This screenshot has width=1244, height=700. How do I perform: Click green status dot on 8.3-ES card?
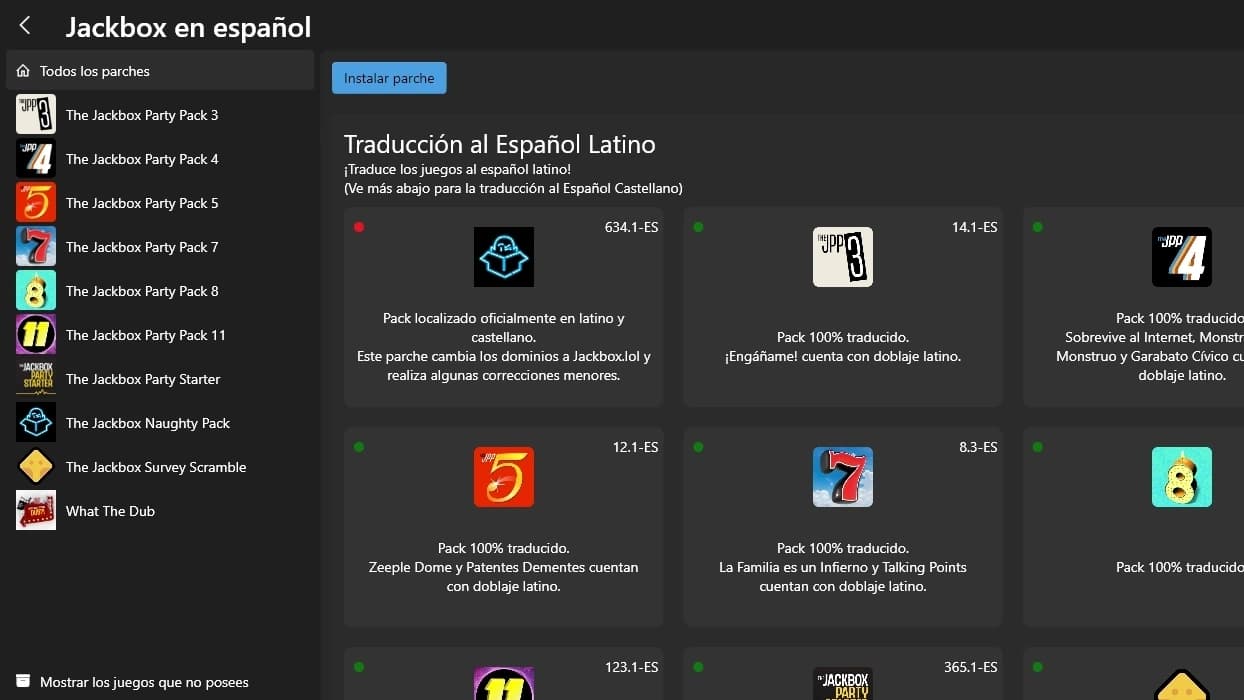(x=698, y=447)
